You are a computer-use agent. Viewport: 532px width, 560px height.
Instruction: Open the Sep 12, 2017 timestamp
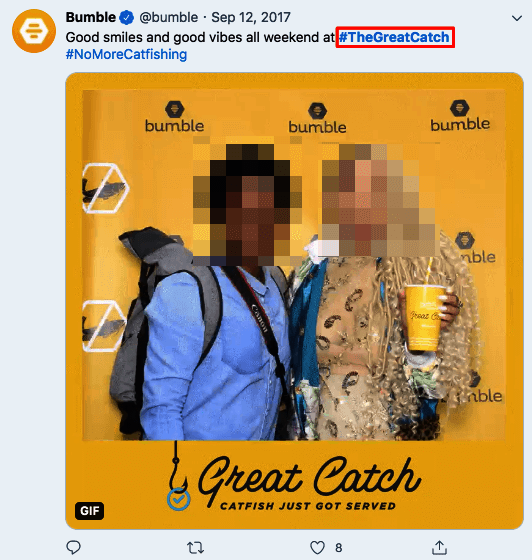click(251, 17)
